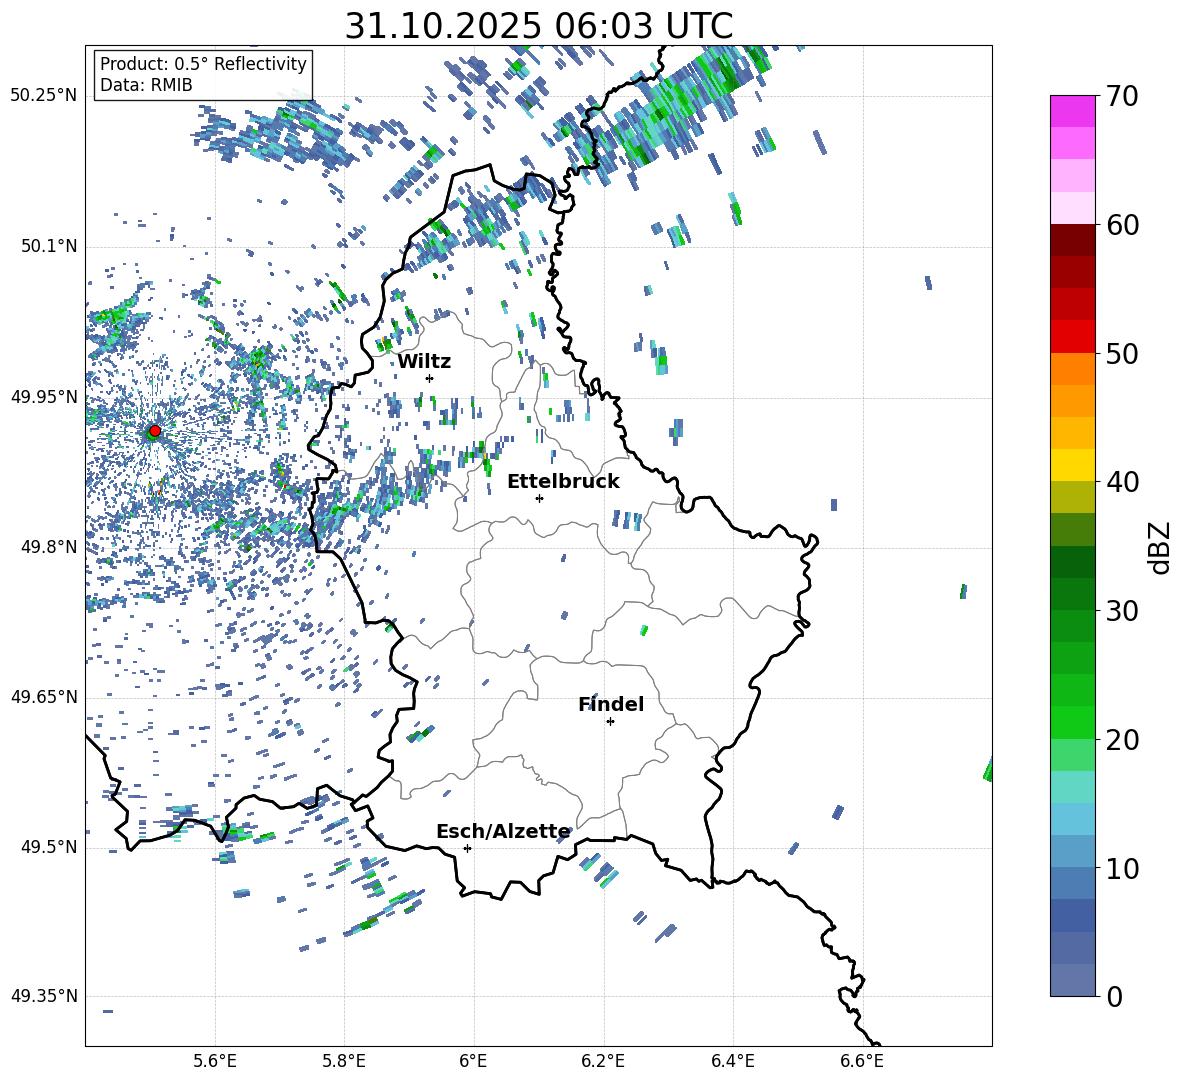Click the red swatch at 50 dBZ
Viewport: 1184px width, 1081px height.
coord(1072,337)
